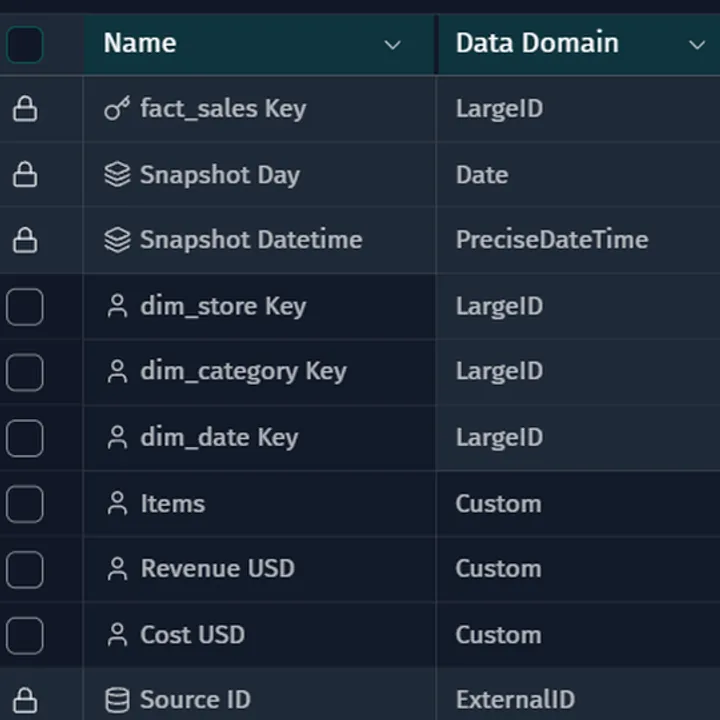This screenshot has height=720, width=720.
Task: Open the Data Domain column dropdown chevron
Action: pos(697,45)
